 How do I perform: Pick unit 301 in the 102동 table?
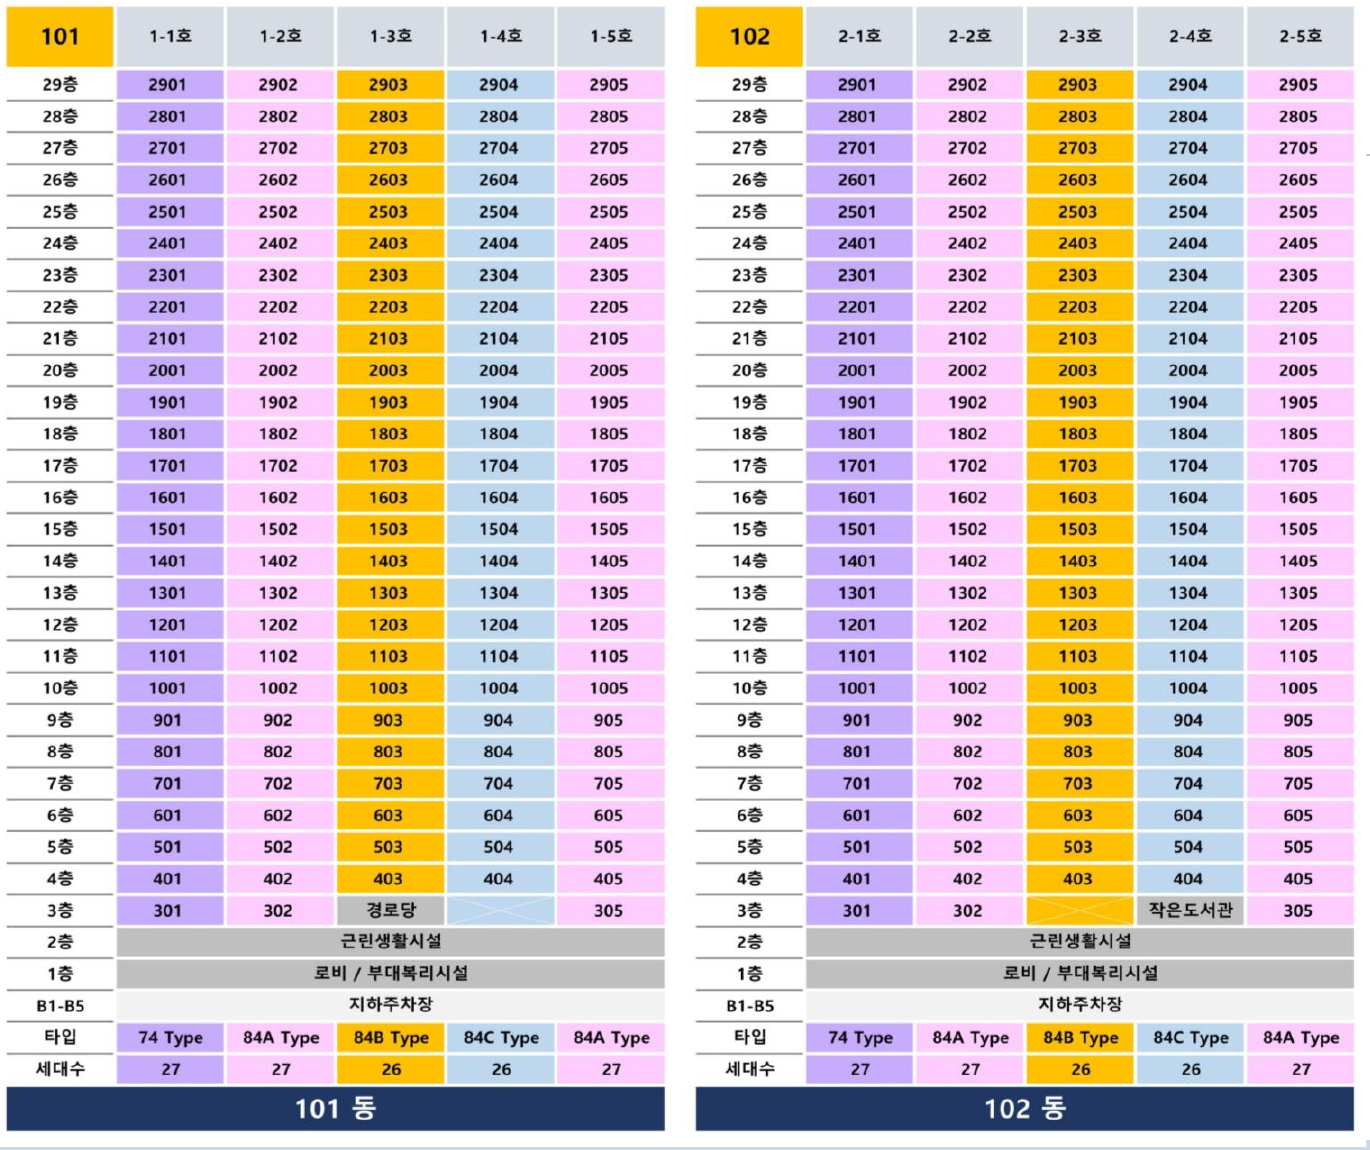857,910
